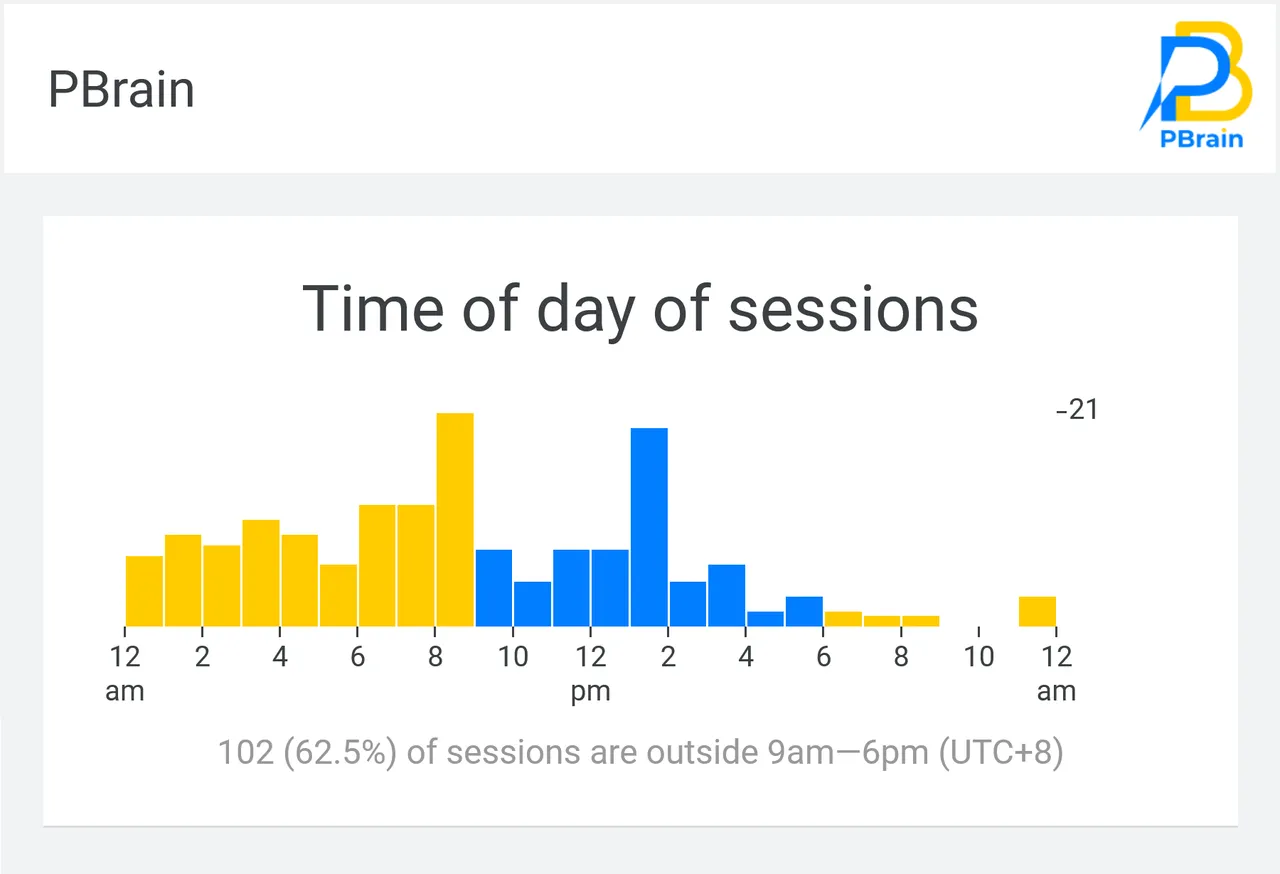Click the yellow bar at 3am
This screenshot has width=1280, height=874.
coord(261,573)
